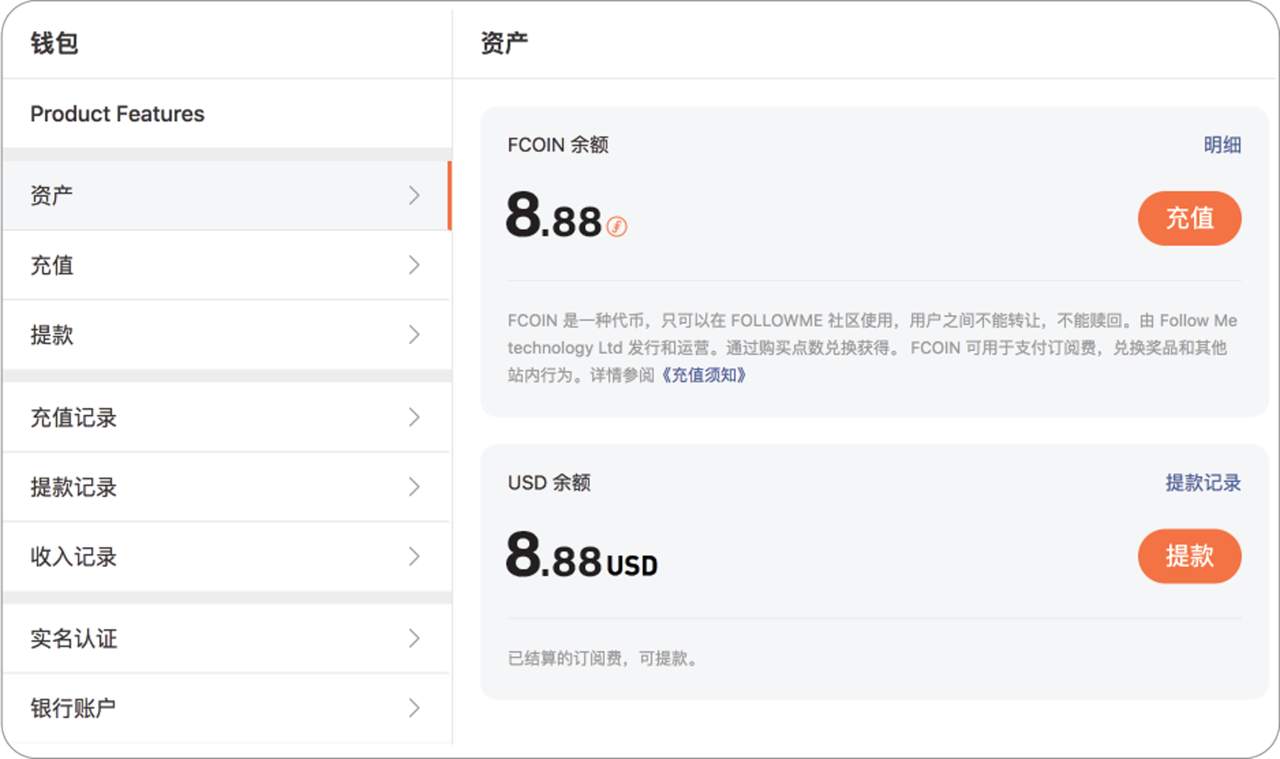This screenshot has width=1280, height=759.
Task: Click the Product Features heading
Action: 117,114
